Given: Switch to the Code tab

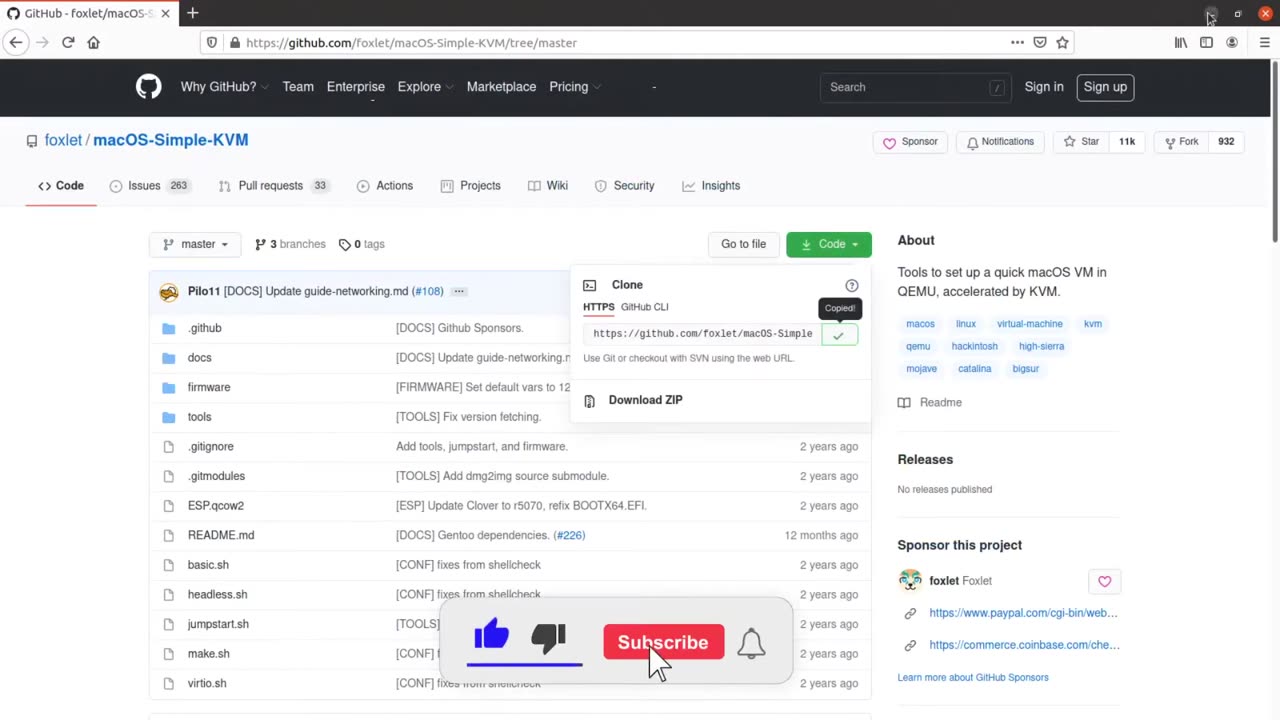Looking at the screenshot, I should coord(61,186).
